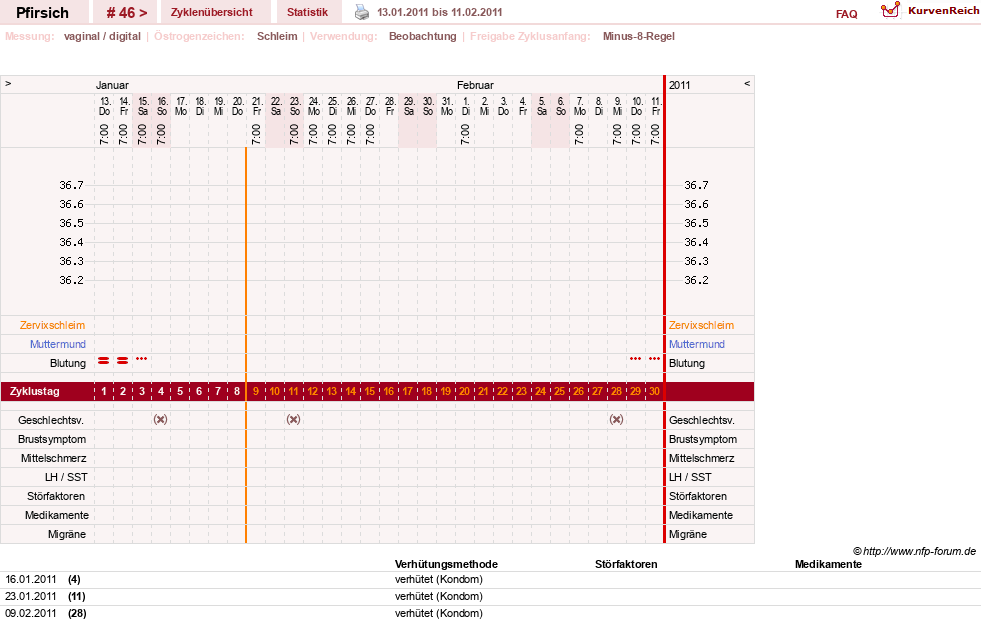
Task: Click the left 36.7 temperature axis label
Action: pos(71,185)
